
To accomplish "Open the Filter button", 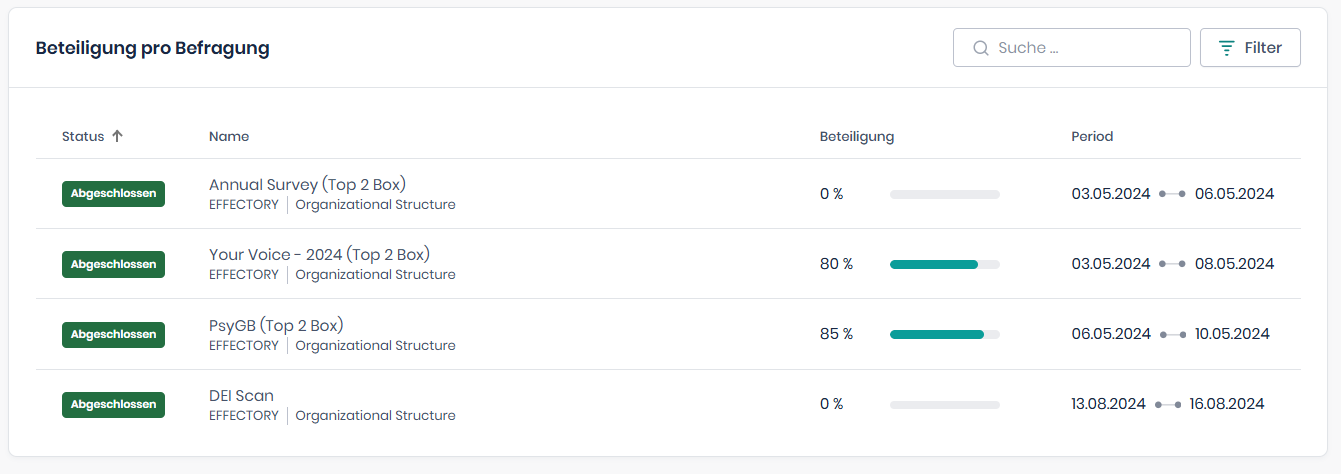I will pyautogui.click(x=1250, y=48).
